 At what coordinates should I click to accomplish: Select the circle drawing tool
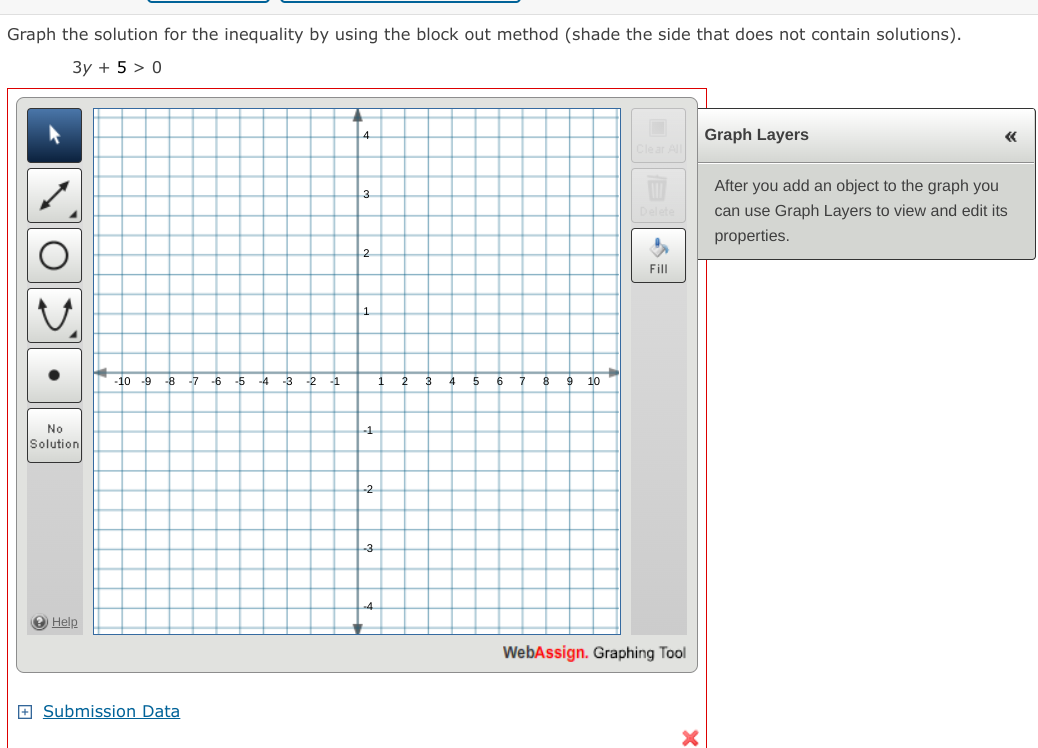[x=54, y=254]
